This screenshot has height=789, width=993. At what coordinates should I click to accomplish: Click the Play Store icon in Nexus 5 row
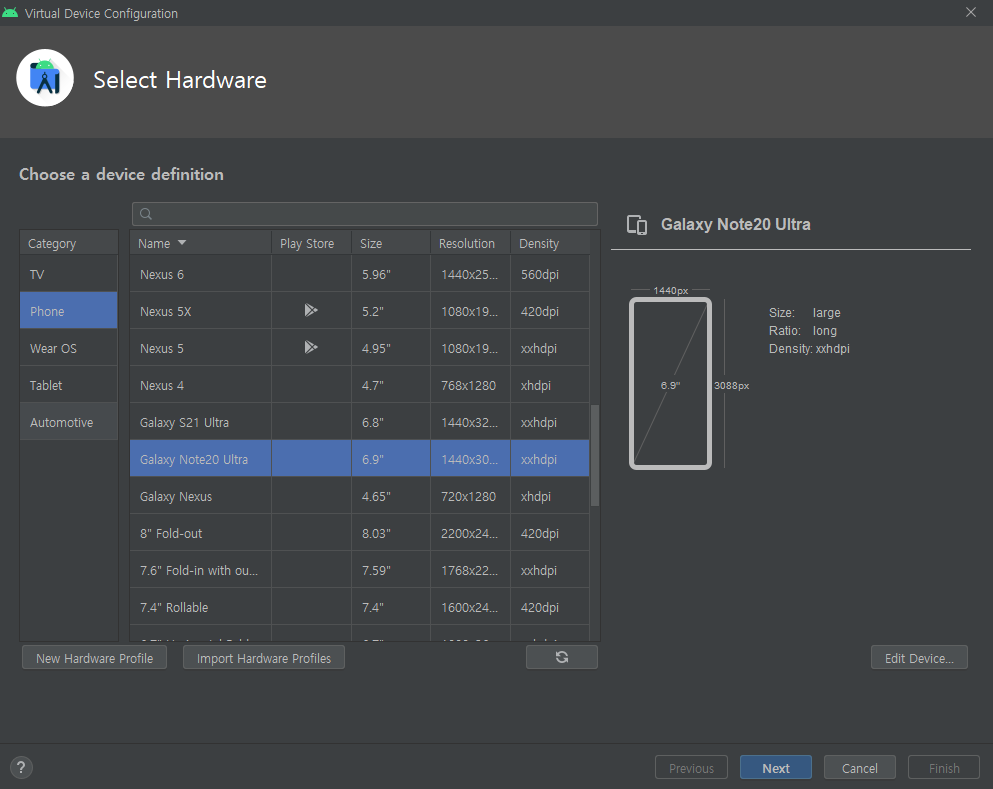(310, 347)
